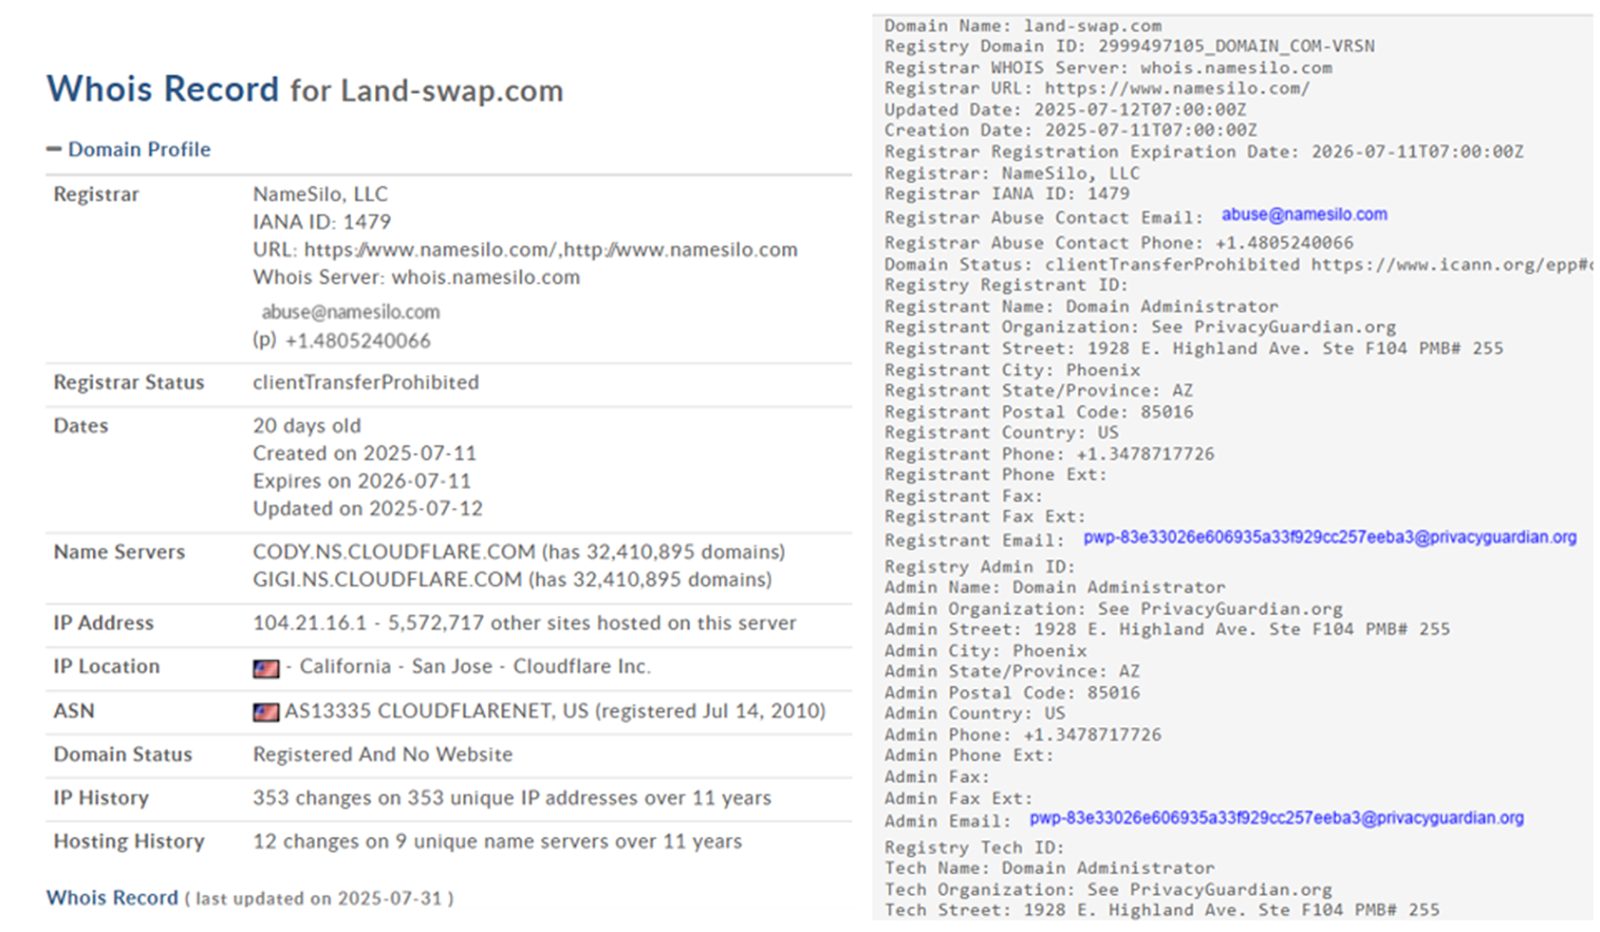This screenshot has height=932, width=1600.
Task: Click '( last updated on 2025-07-31 )'
Action: pyautogui.click(x=320, y=898)
